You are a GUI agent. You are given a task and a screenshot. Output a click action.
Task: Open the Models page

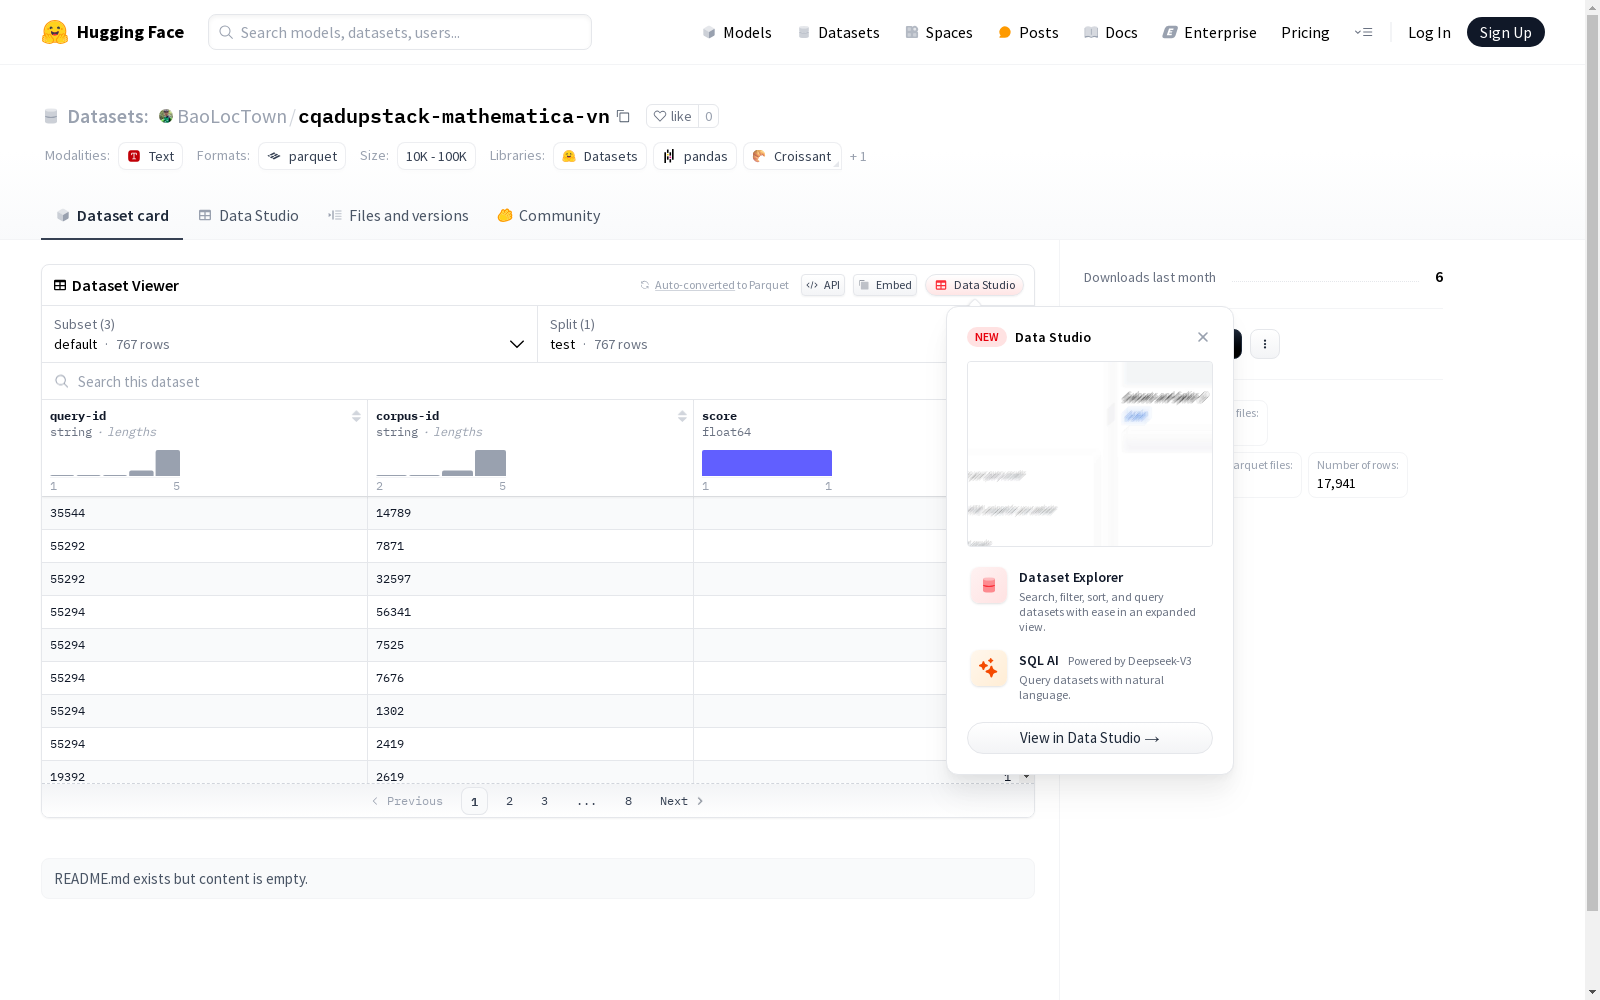pos(737,32)
